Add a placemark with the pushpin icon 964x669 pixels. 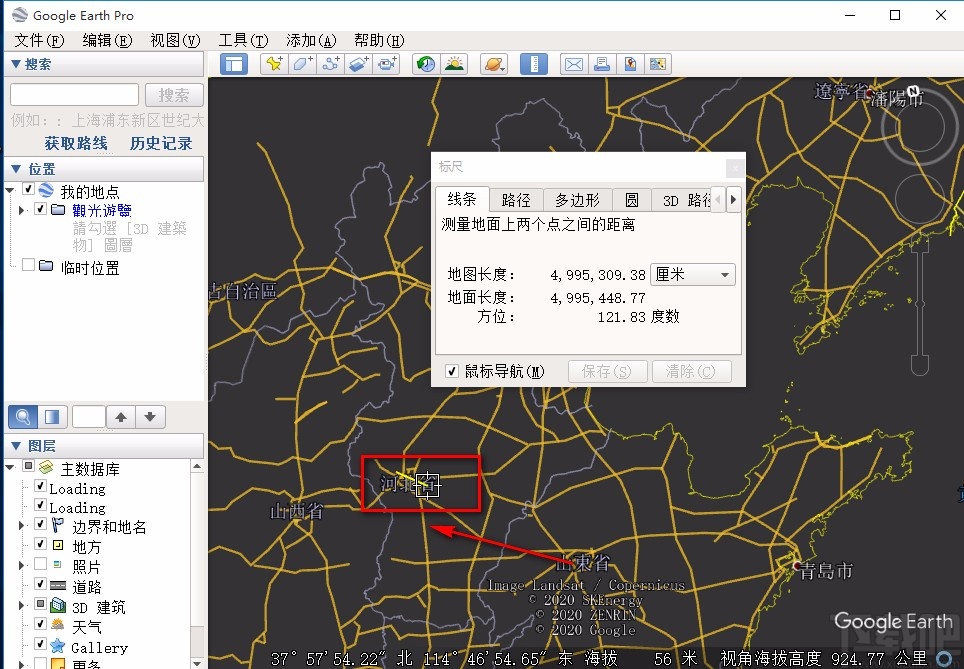[x=274, y=64]
